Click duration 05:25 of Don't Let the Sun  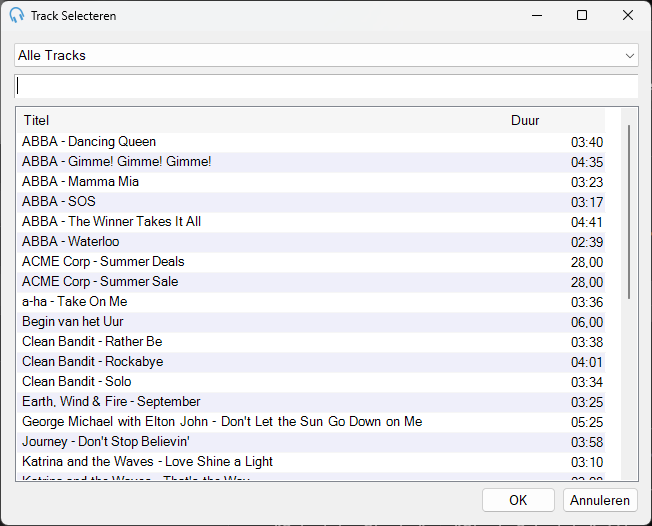[x=587, y=422]
